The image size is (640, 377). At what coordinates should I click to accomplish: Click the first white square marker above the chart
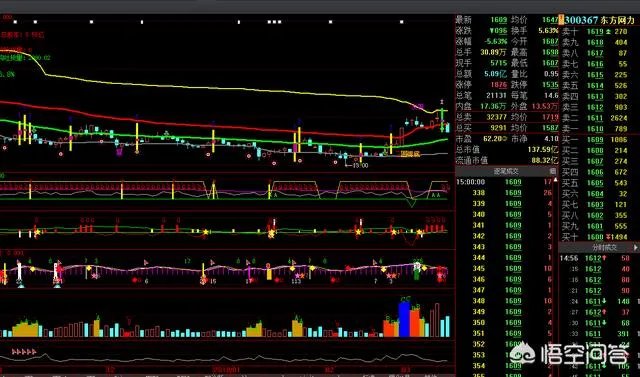[x=16, y=22]
